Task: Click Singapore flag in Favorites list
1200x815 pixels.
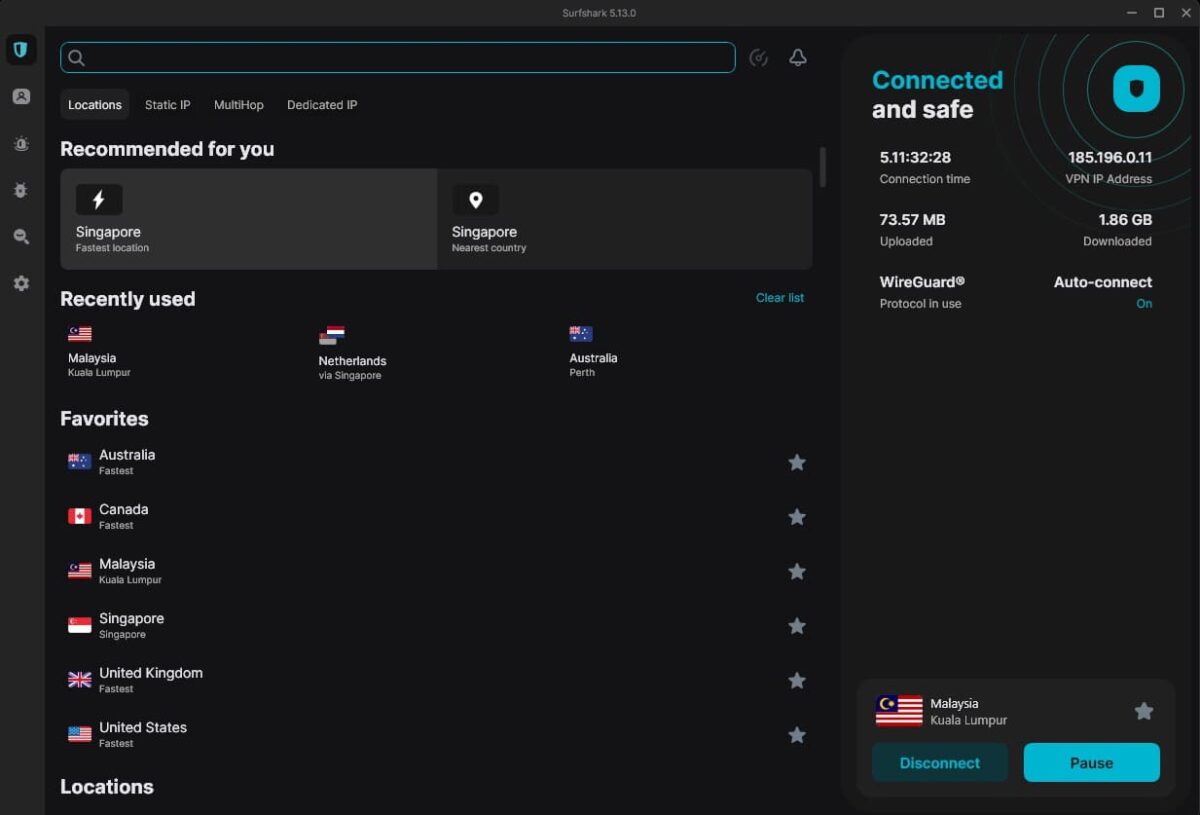Action: (x=80, y=625)
